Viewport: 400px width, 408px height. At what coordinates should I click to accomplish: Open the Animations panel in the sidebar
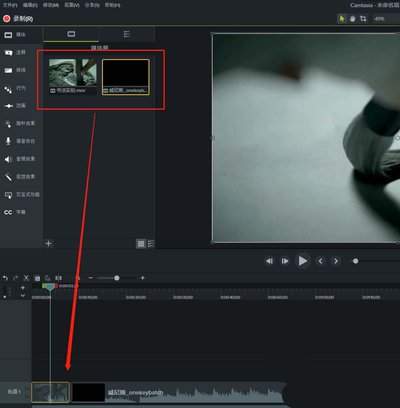(x=15, y=106)
